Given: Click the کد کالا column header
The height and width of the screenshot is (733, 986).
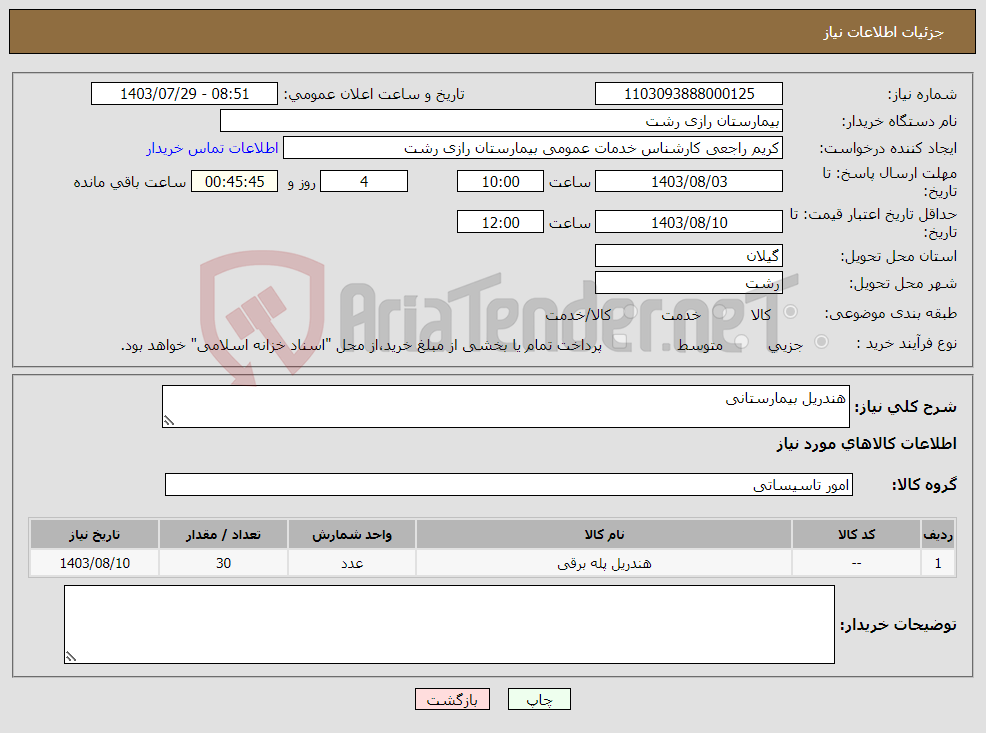Looking at the screenshot, I should pyautogui.click(x=856, y=534).
